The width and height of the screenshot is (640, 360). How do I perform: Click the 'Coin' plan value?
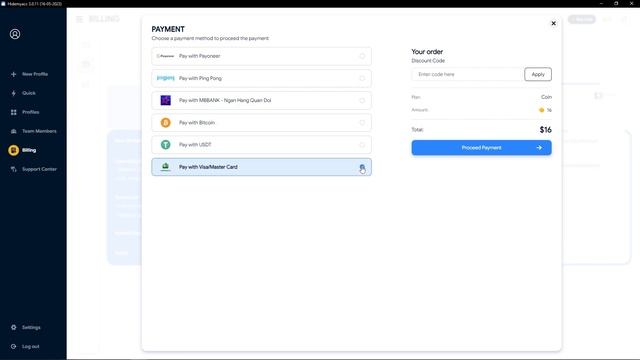click(546, 97)
